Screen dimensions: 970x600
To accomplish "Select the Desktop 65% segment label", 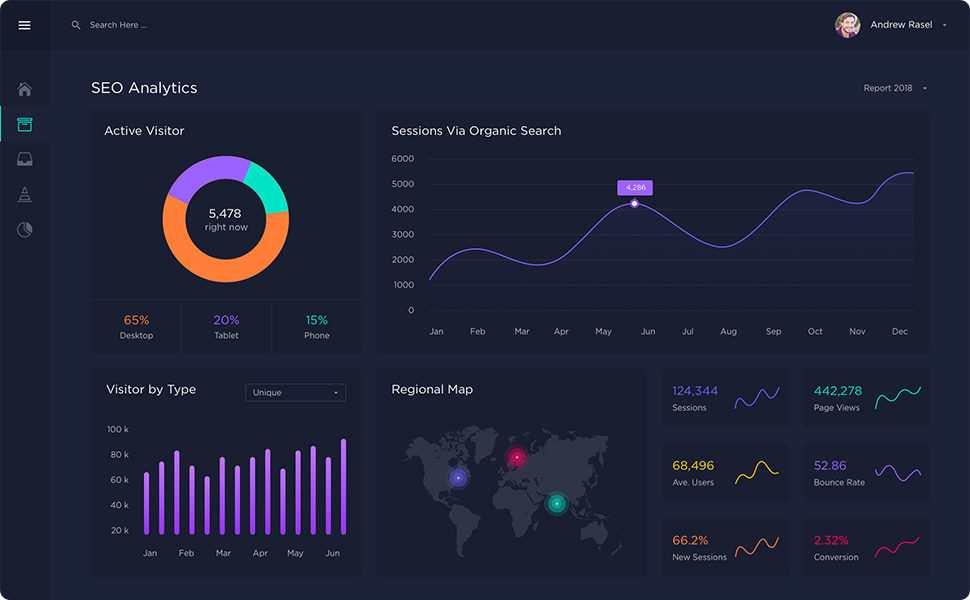I will [x=136, y=326].
